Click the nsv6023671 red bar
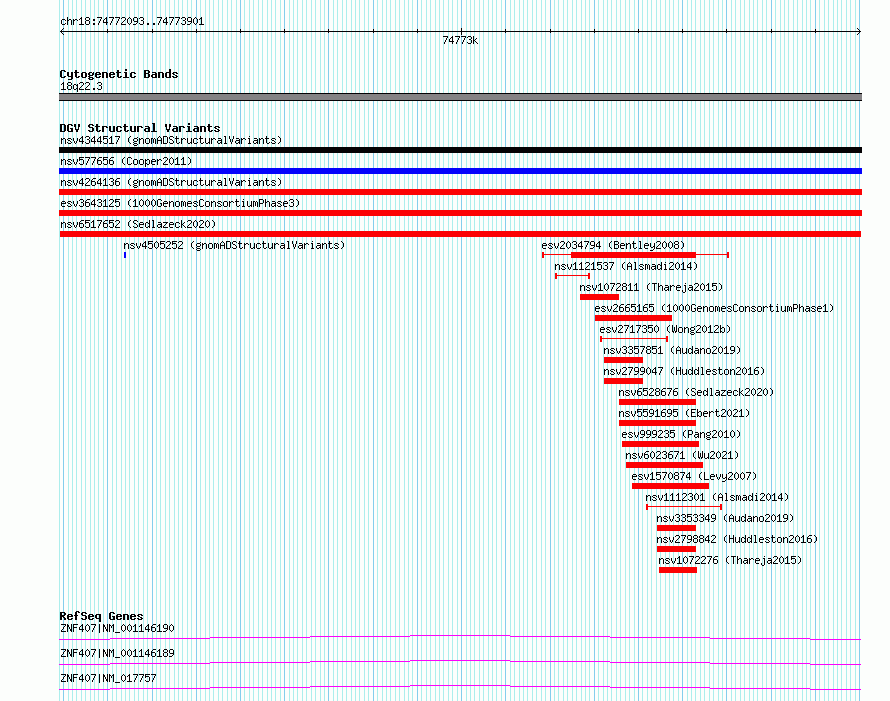This screenshot has width=890, height=701. tap(664, 465)
